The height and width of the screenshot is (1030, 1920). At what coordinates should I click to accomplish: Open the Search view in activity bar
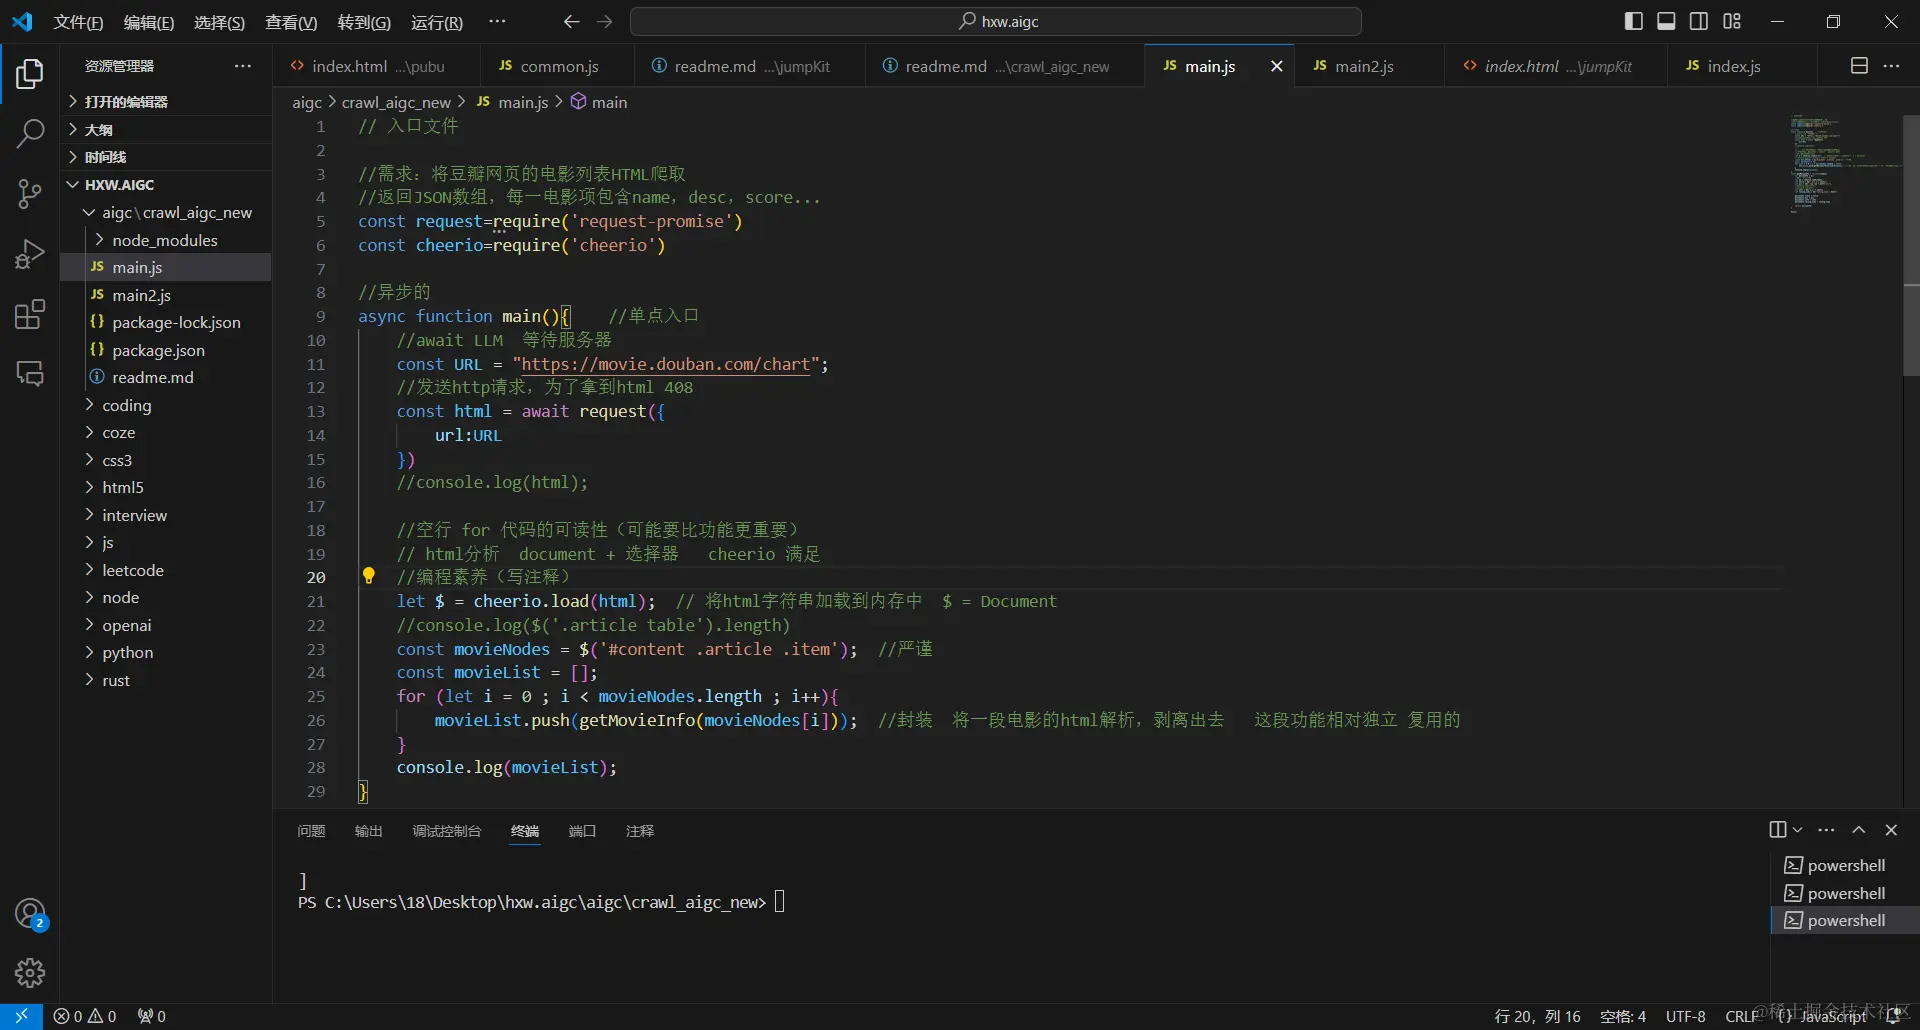coord(30,134)
